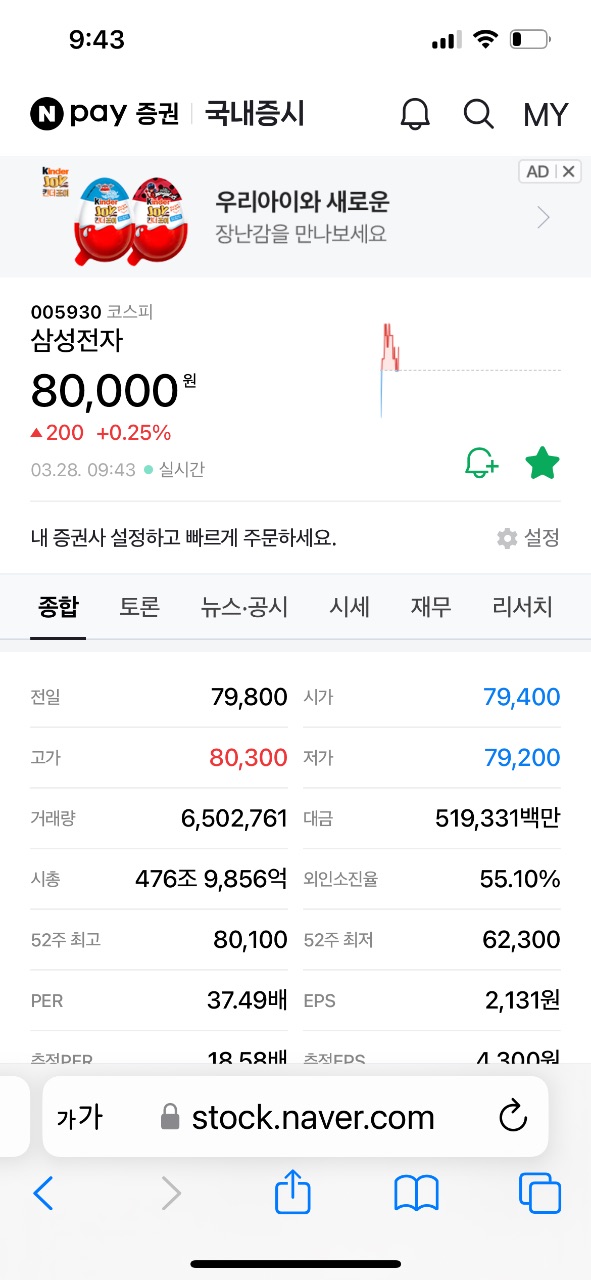
Task: Open Safari bookmarks book icon
Action: pos(417,1193)
